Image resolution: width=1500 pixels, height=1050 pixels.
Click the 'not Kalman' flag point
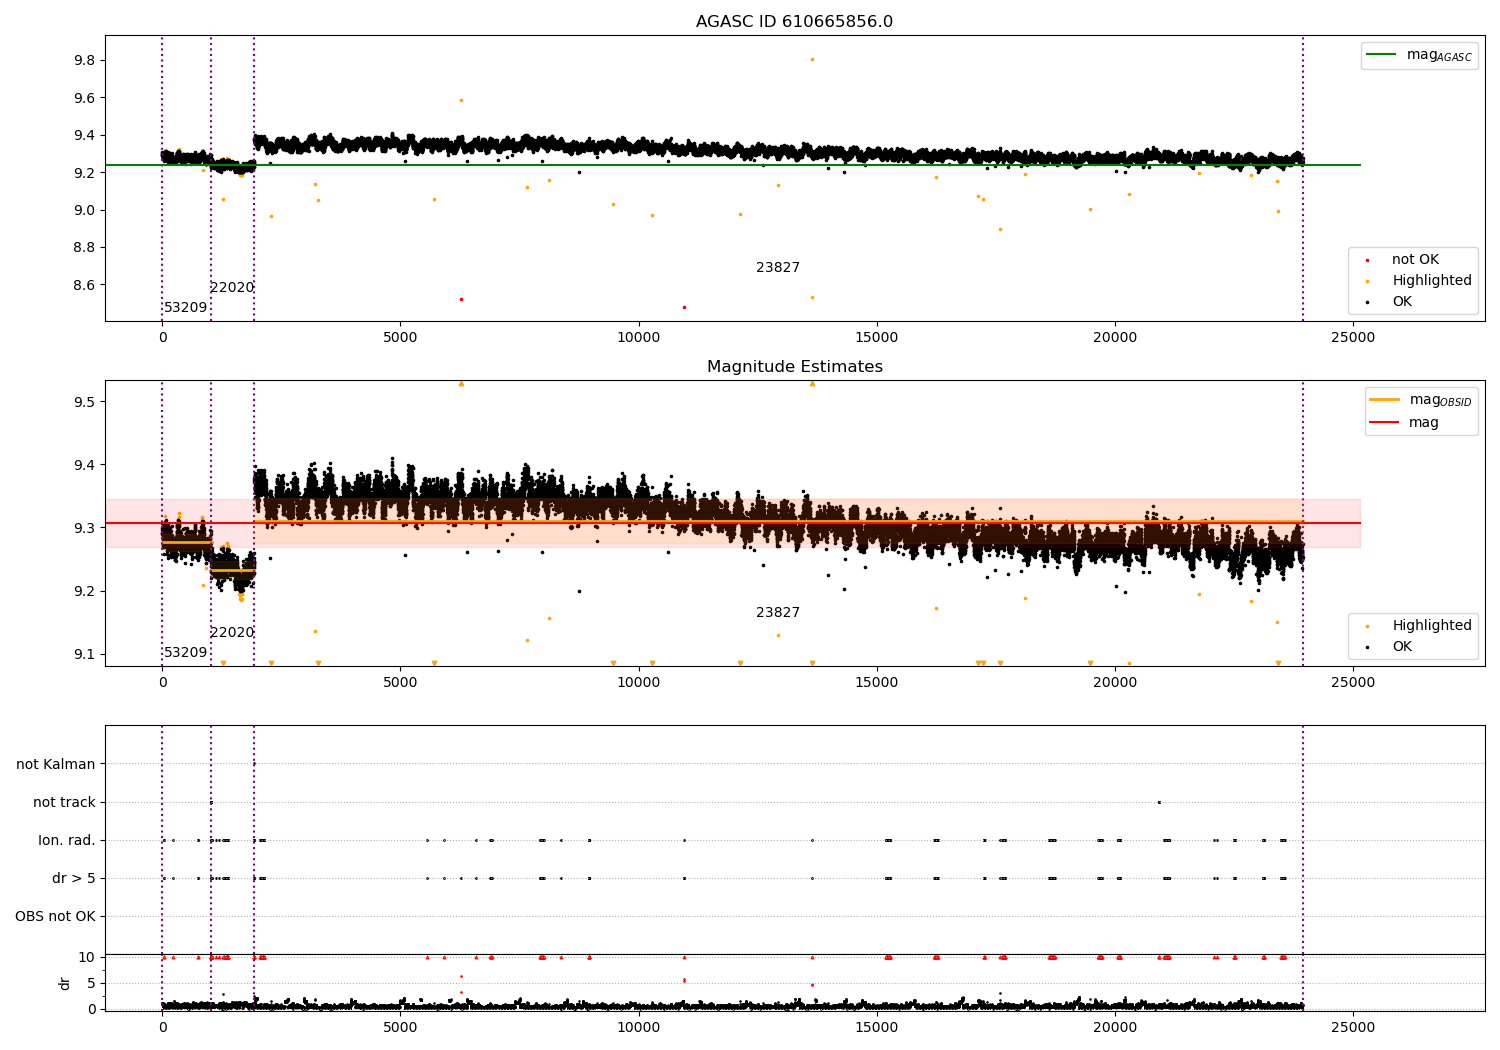pyautogui.click(x=254, y=764)
